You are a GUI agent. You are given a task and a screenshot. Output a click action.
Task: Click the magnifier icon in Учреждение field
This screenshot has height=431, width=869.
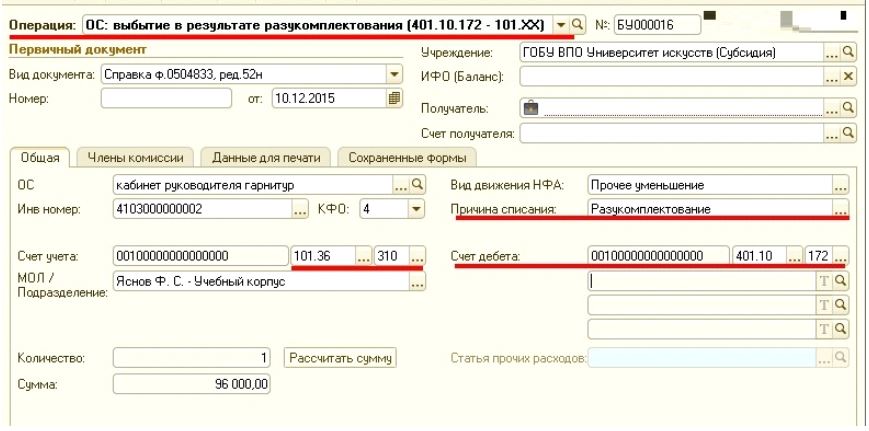coord(848,53)
